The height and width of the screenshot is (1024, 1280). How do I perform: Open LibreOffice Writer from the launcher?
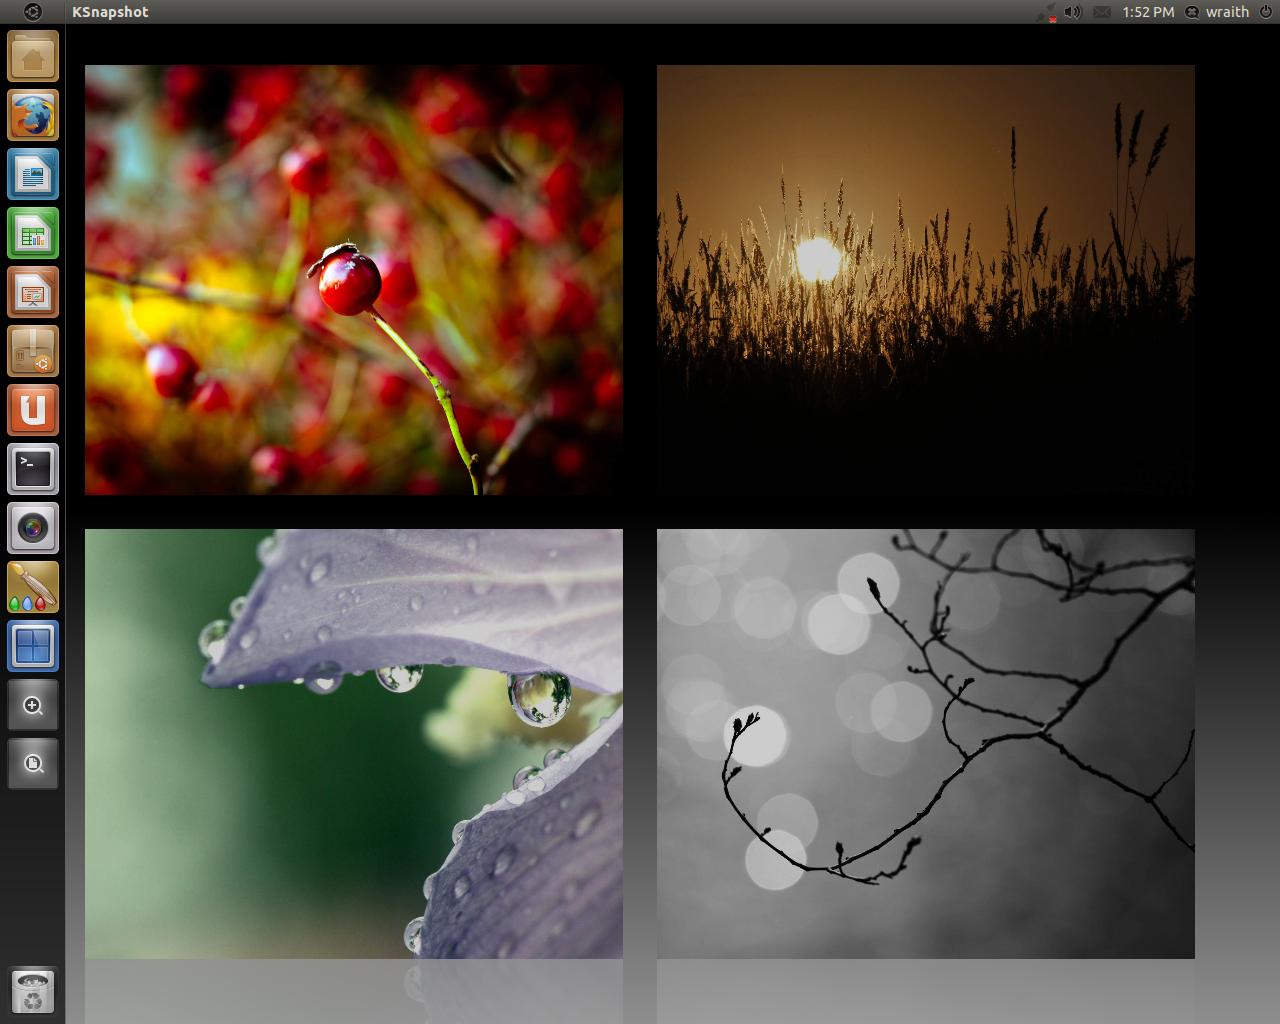coord(33,175)
